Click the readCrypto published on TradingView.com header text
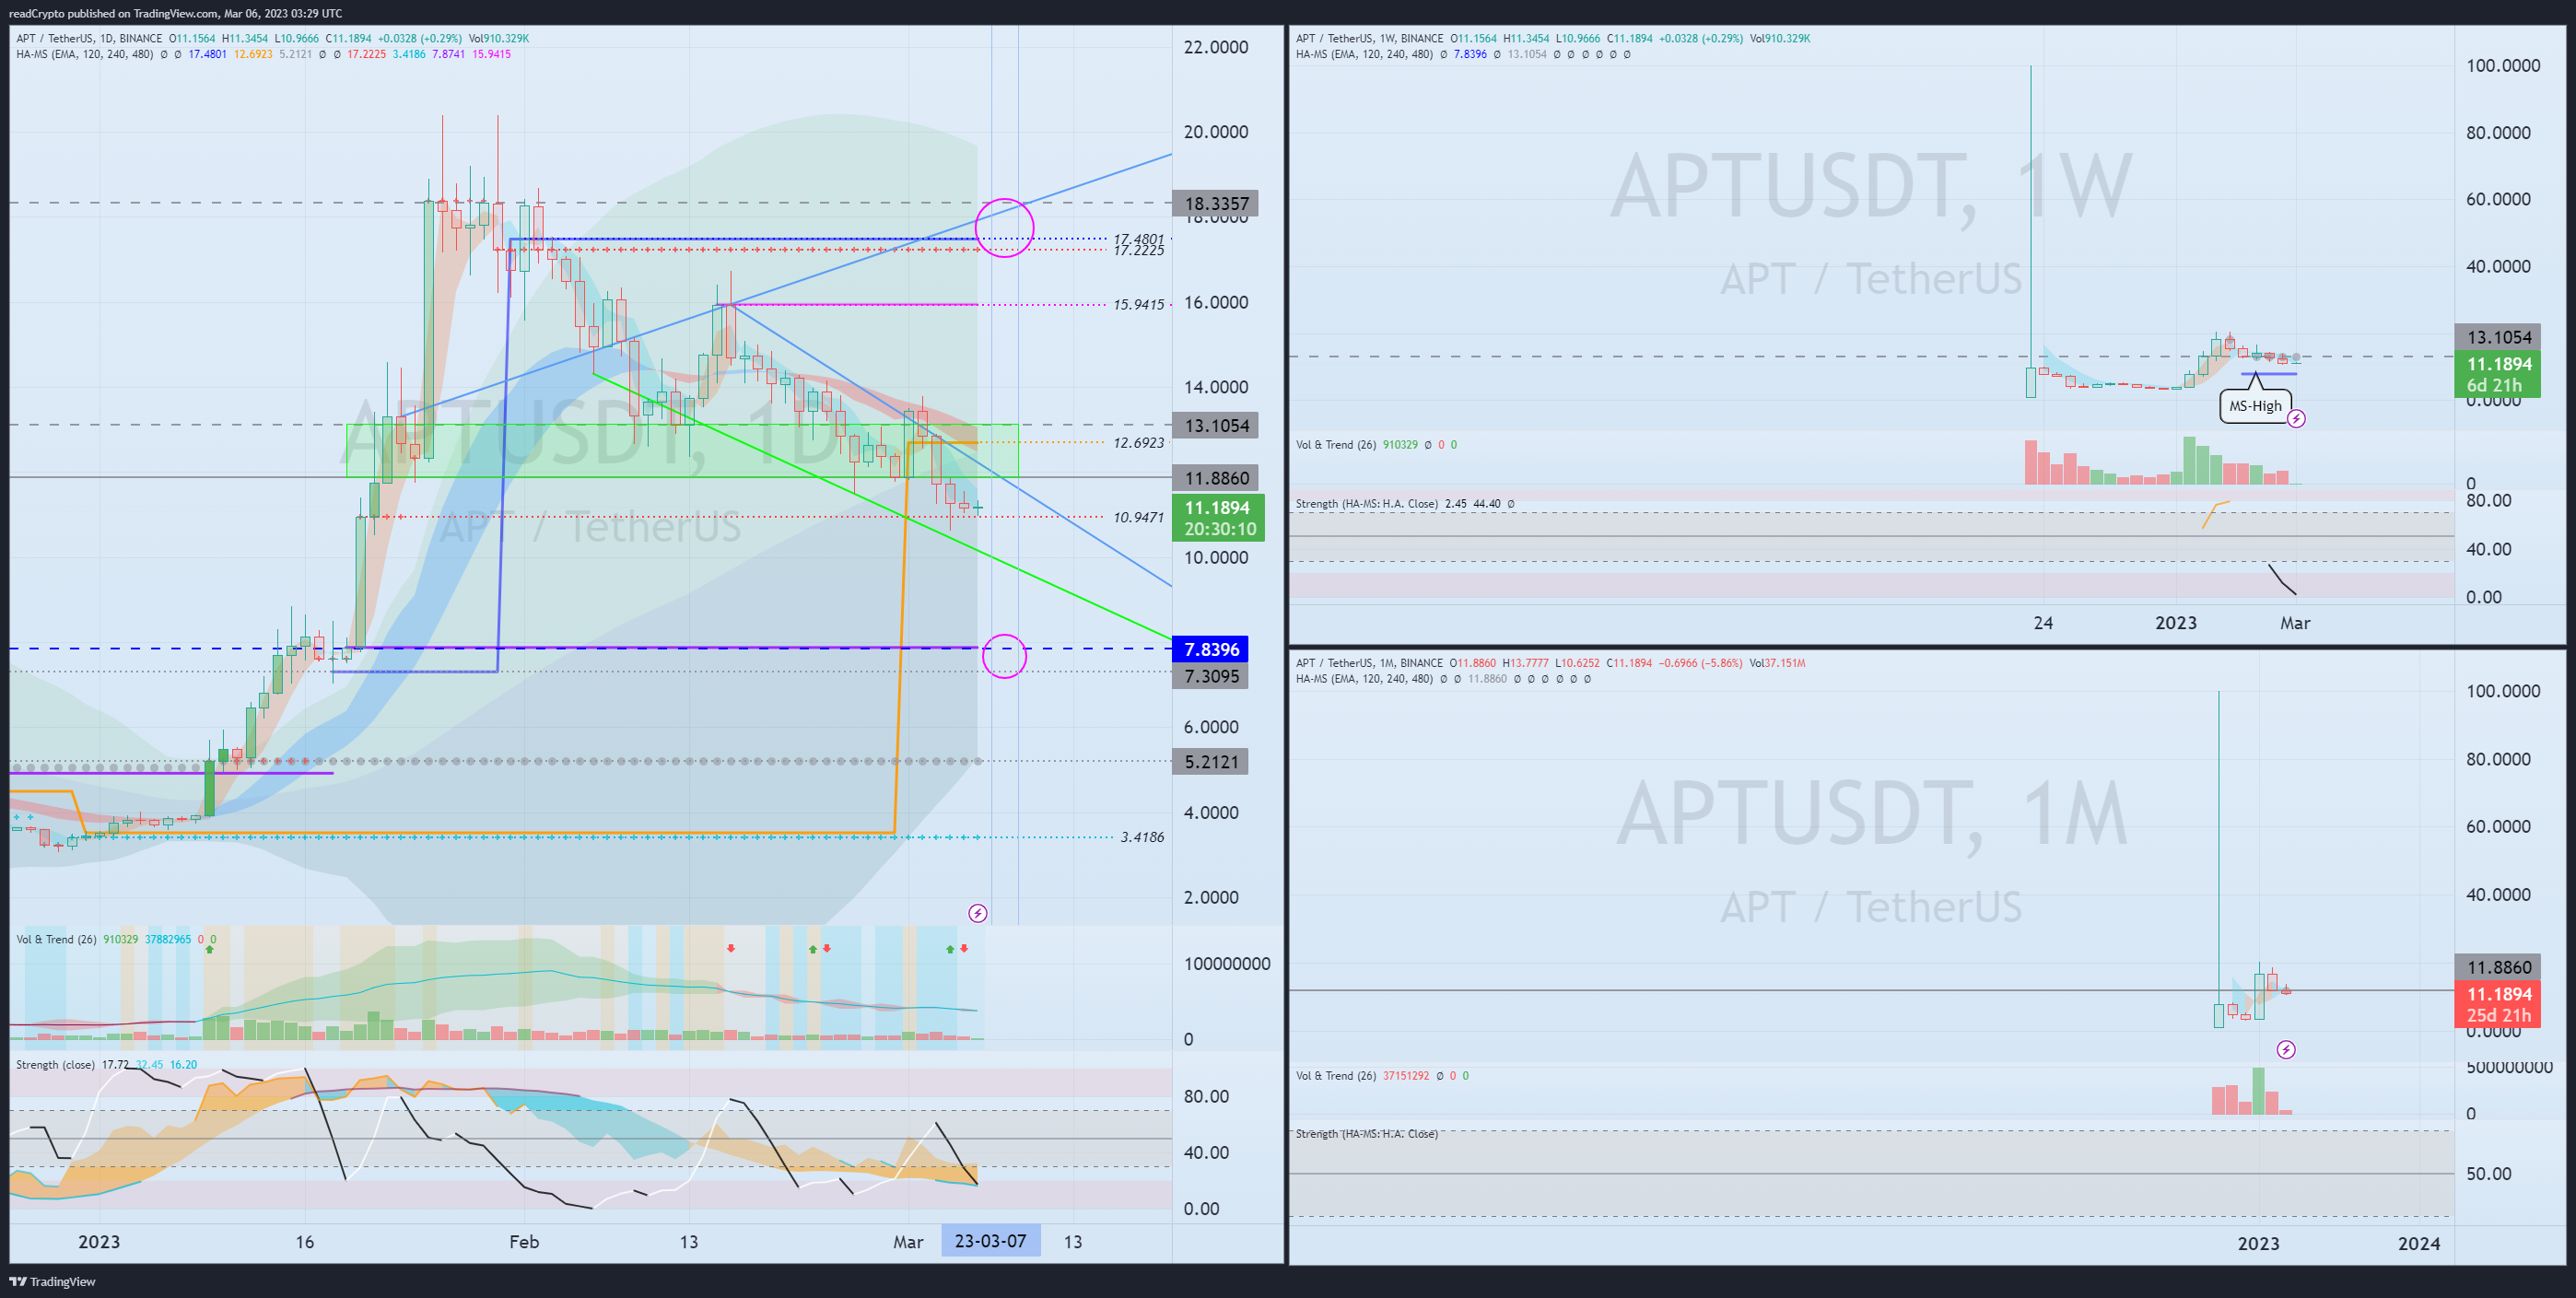 (175, 13)
